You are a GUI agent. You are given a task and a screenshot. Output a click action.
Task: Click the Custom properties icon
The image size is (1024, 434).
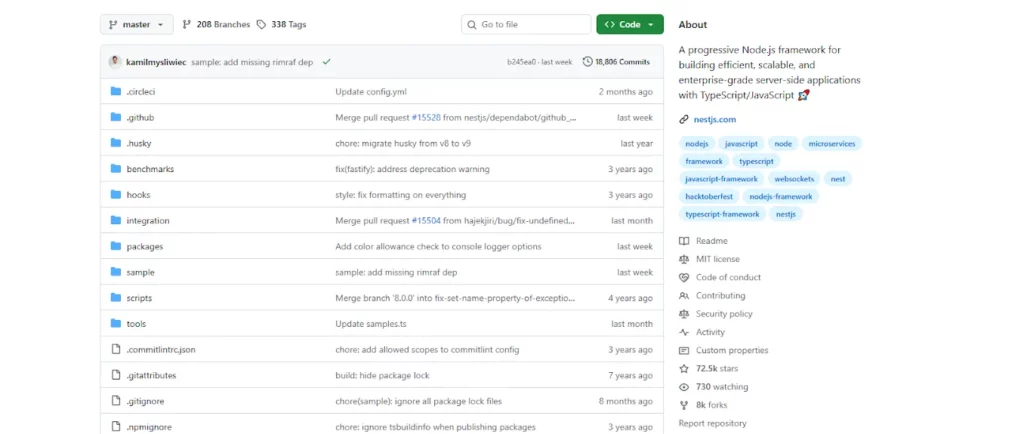pyautogui.click(x=684, y=350)
